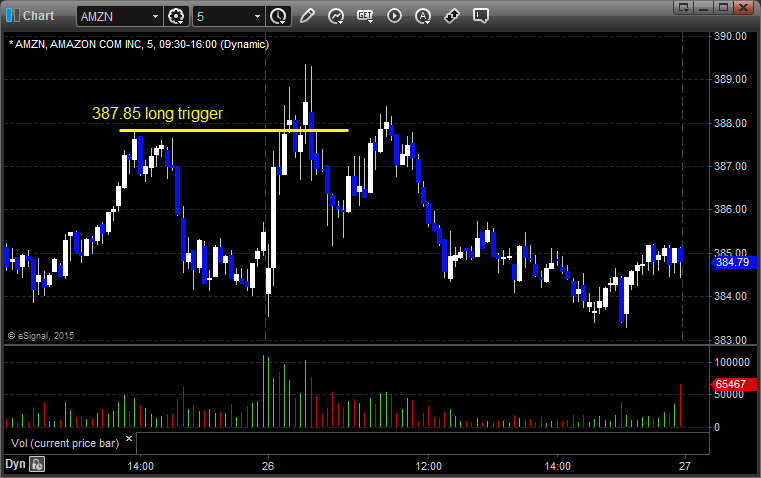Select the yellow 387.85 long trigger line
This screenshot has height=478, width=761.
point(234,130)
